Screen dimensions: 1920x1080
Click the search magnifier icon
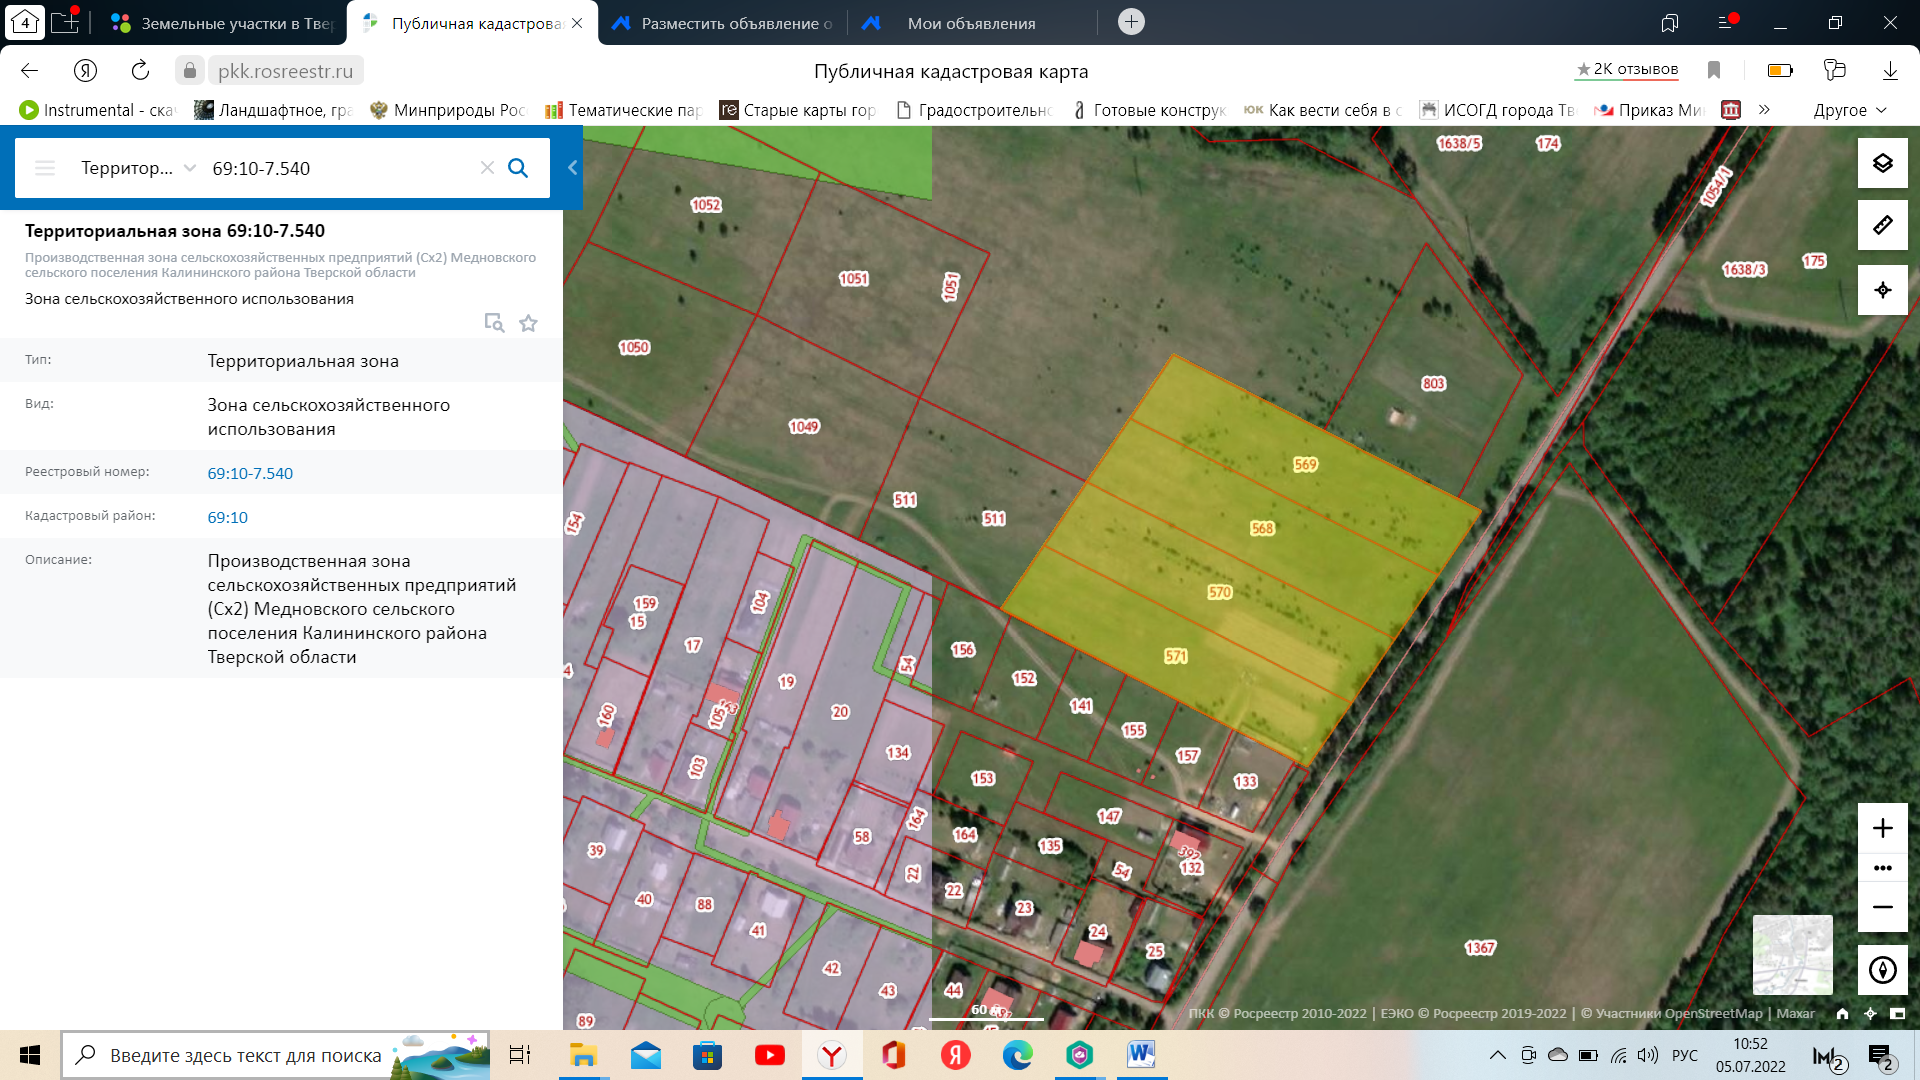[x=518, y=168]
